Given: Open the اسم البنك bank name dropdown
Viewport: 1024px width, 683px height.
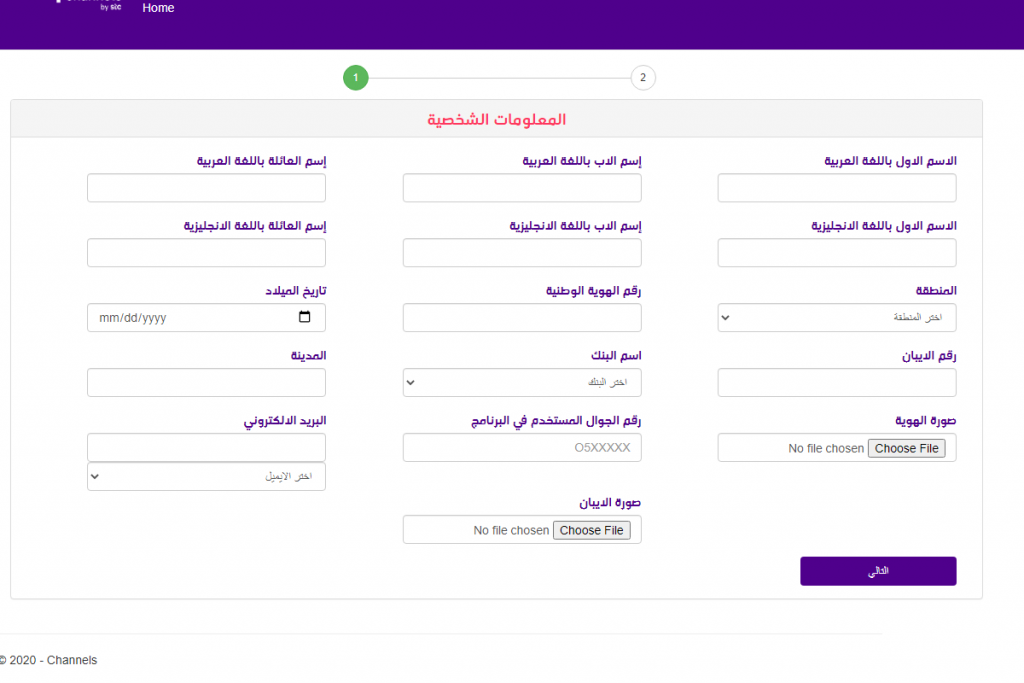Looking at the screenshot, I should point(522,383).
